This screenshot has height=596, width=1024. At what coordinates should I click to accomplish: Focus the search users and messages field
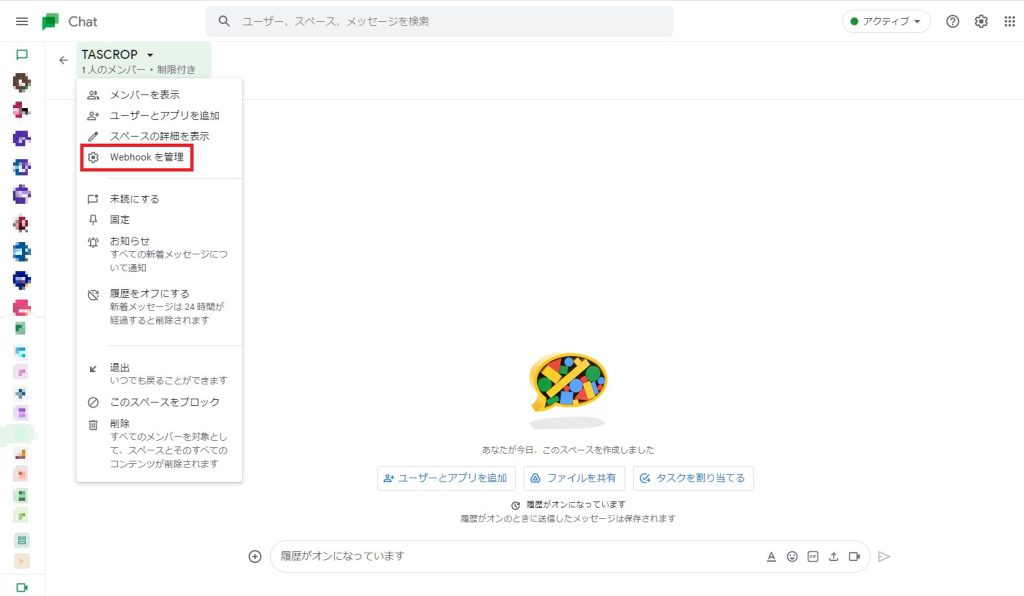coord(440,22)
